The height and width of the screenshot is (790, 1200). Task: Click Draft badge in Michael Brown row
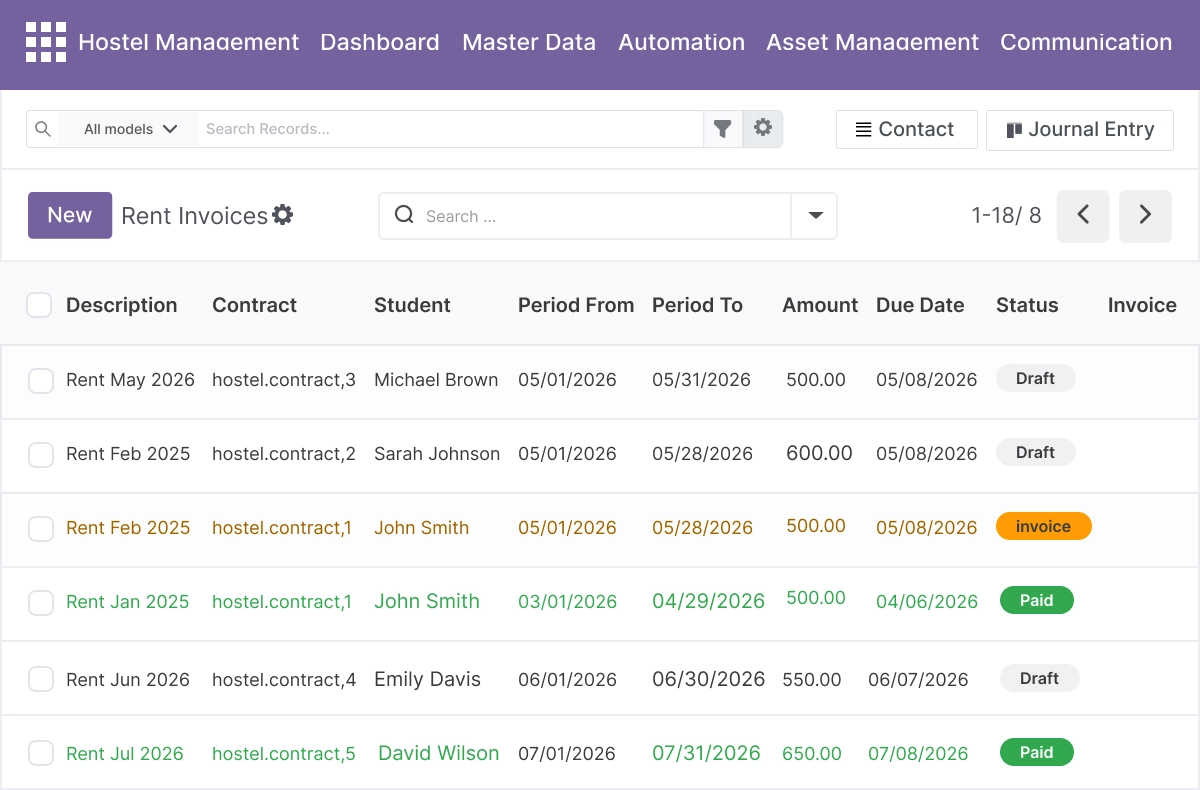pos(1035,378)
